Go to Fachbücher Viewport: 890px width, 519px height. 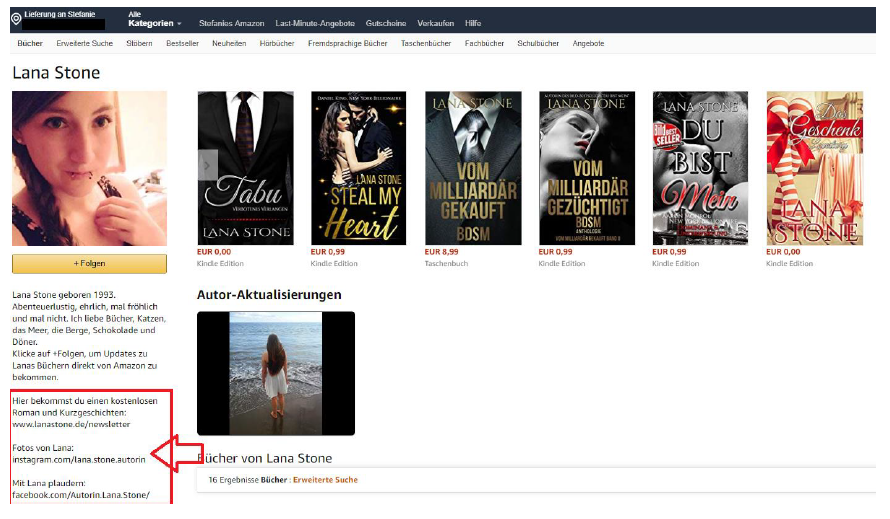(484, 43)
